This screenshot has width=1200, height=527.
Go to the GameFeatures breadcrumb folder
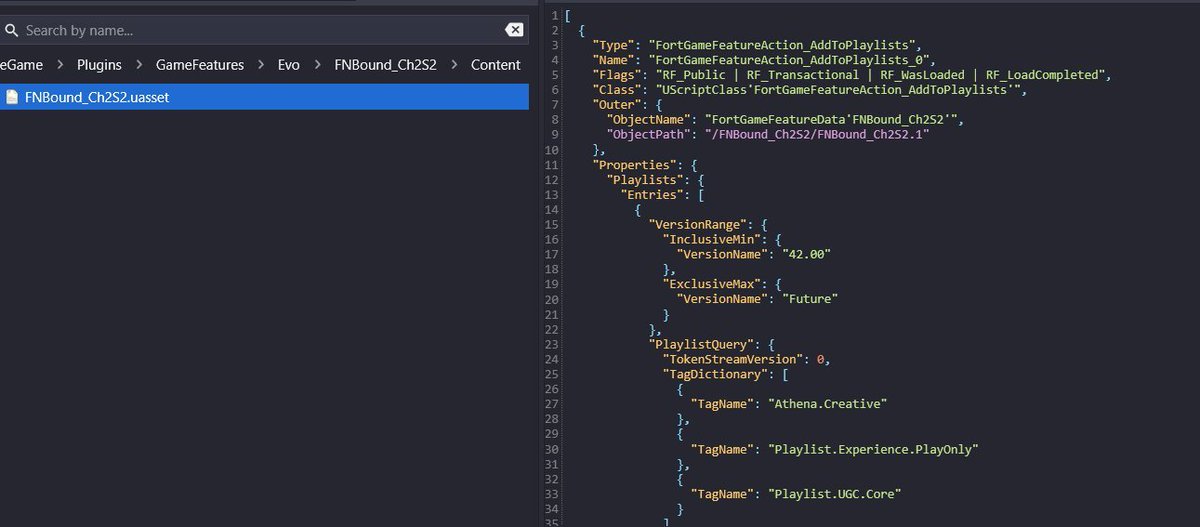pyautogui.click(x=200, y=65)
